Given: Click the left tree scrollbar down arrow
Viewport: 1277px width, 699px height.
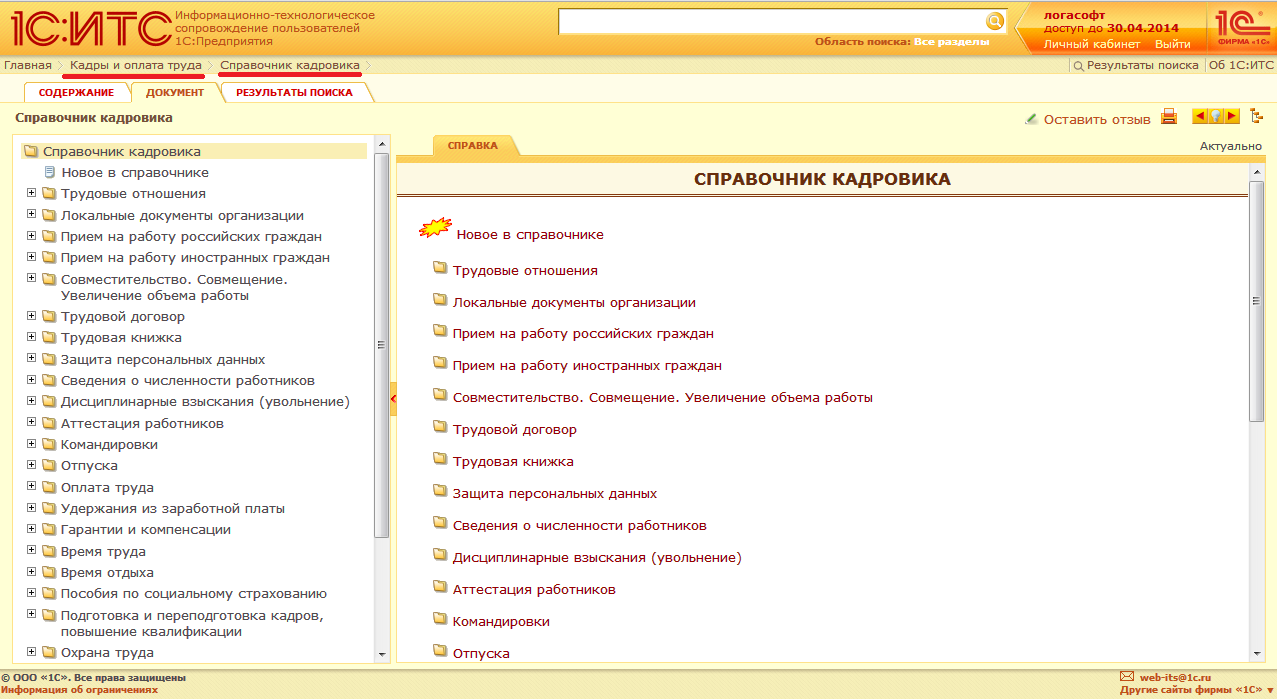Looking at the screenshot, I should click(x=381, y=654).
